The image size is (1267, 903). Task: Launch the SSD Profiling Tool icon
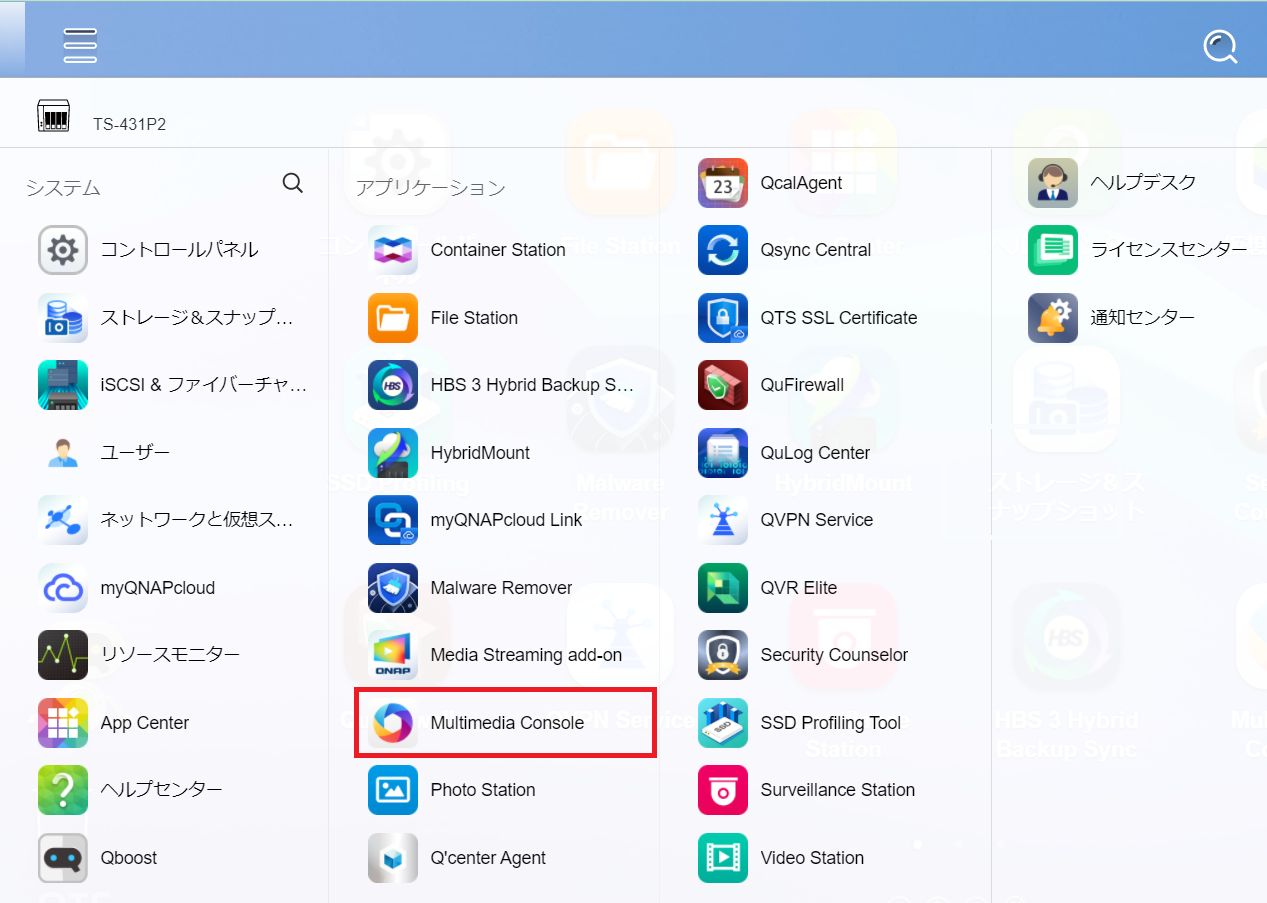[723, 723]
